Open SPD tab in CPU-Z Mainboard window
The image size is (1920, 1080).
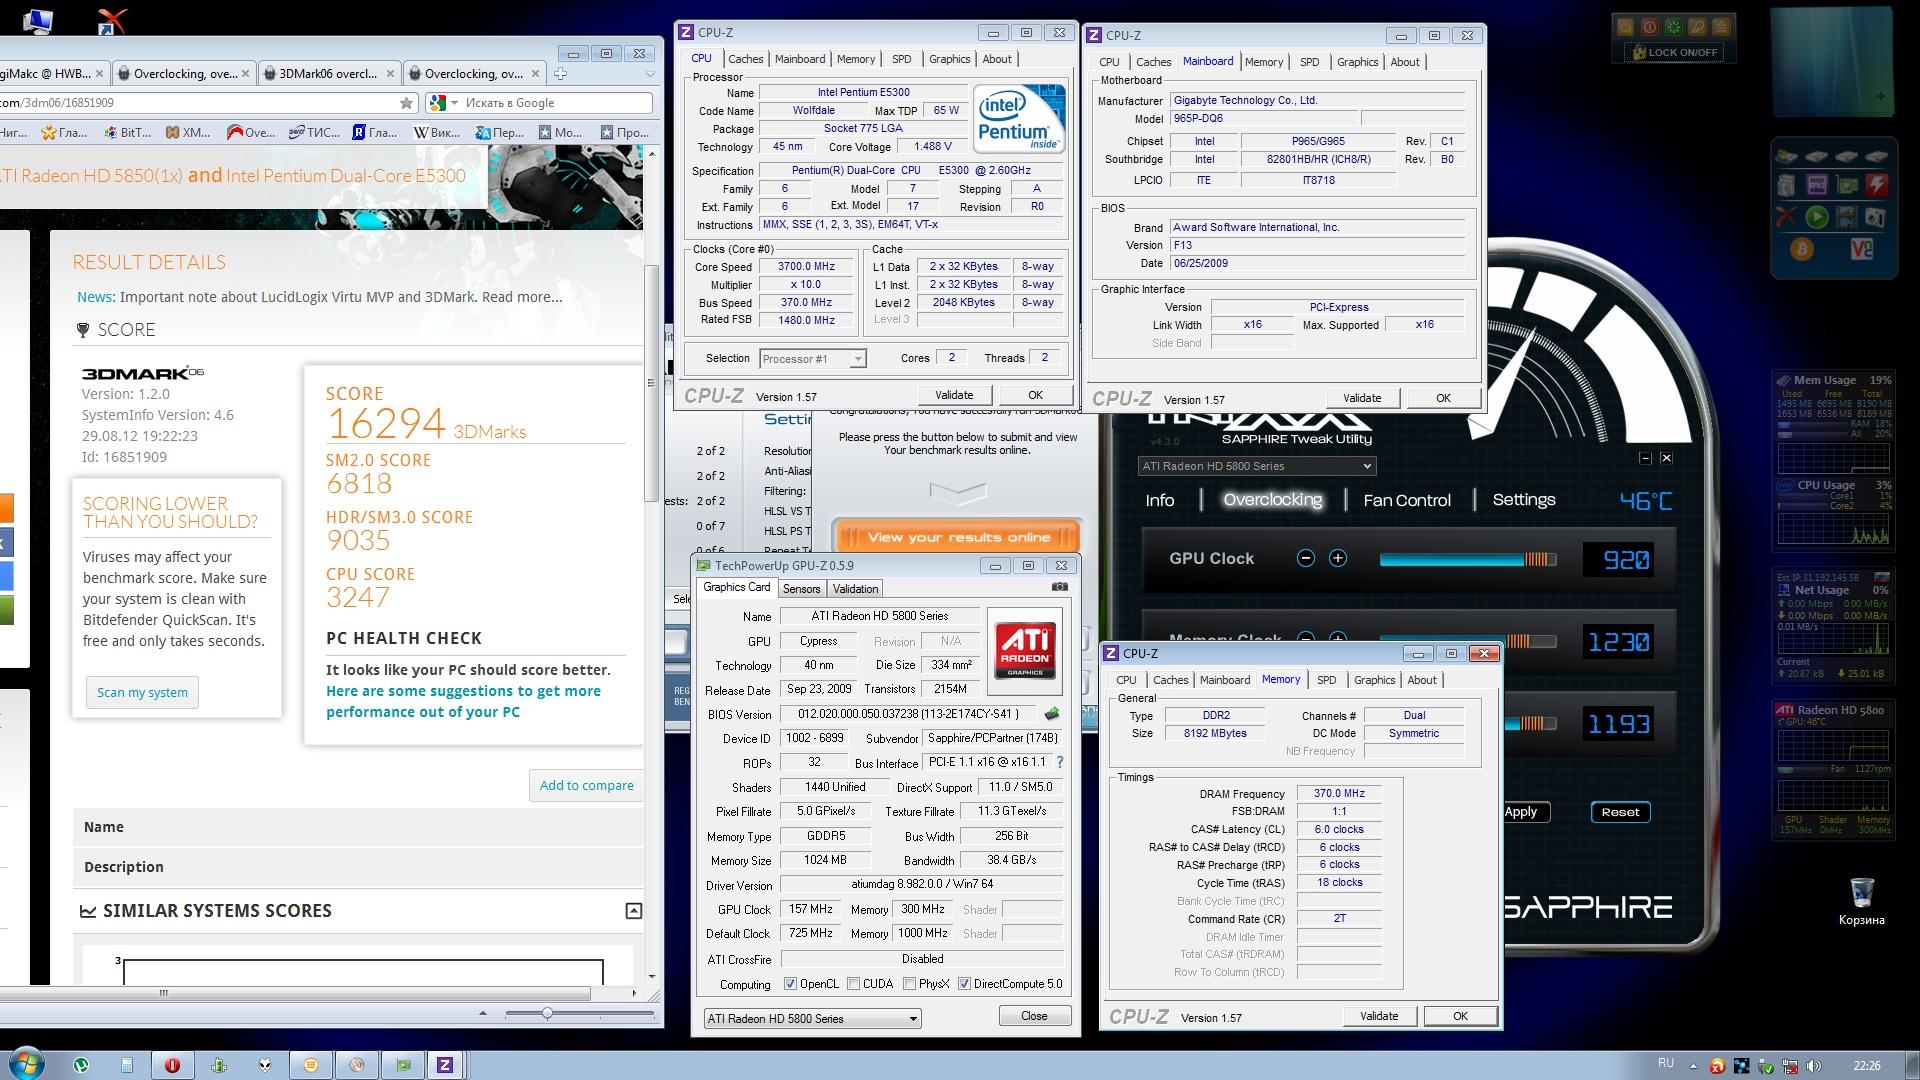tap(1309, 62)
